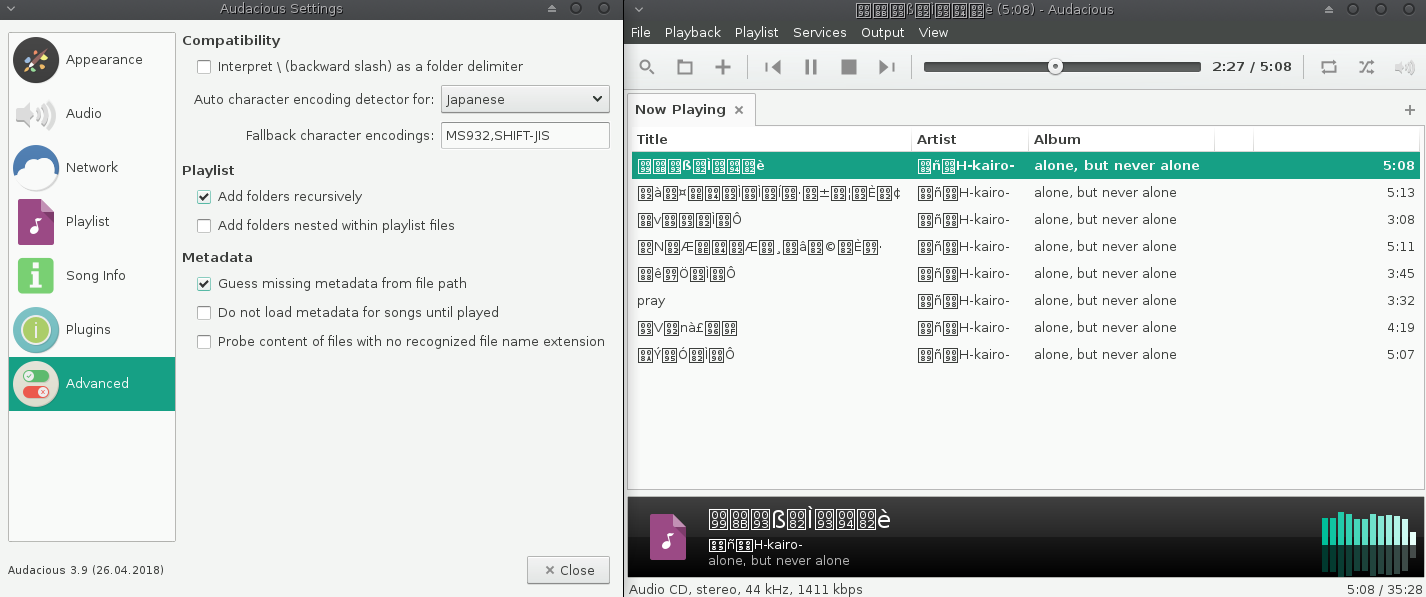
Task: Click the 2:27 / 5:08 time display
Action: (1251, 67)
